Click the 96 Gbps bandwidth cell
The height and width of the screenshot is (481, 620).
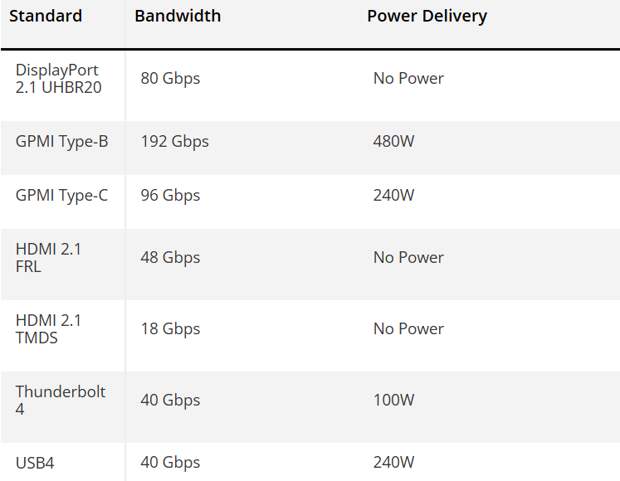coord(170,195)
